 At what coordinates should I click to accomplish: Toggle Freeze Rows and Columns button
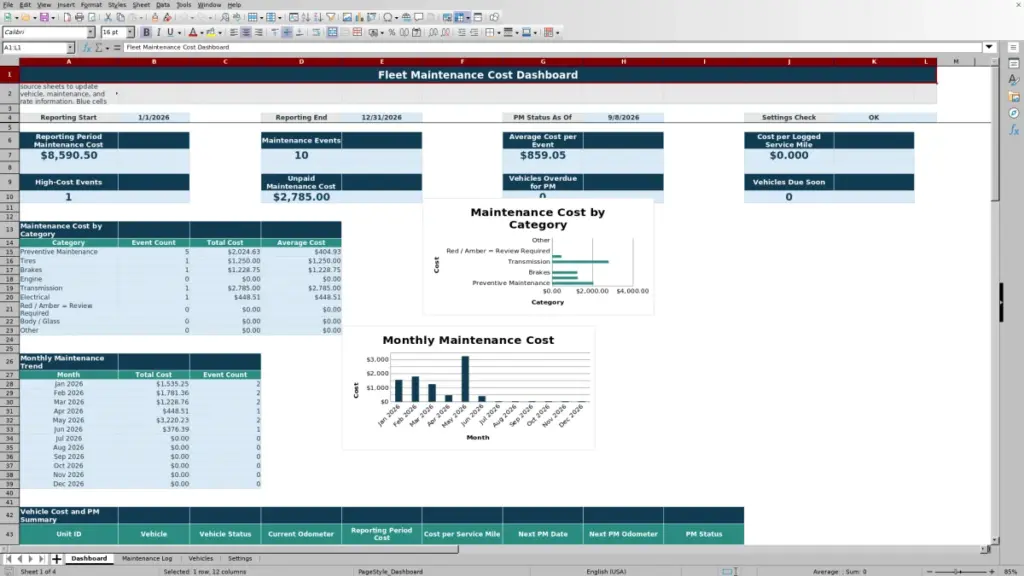click(460, 17)
